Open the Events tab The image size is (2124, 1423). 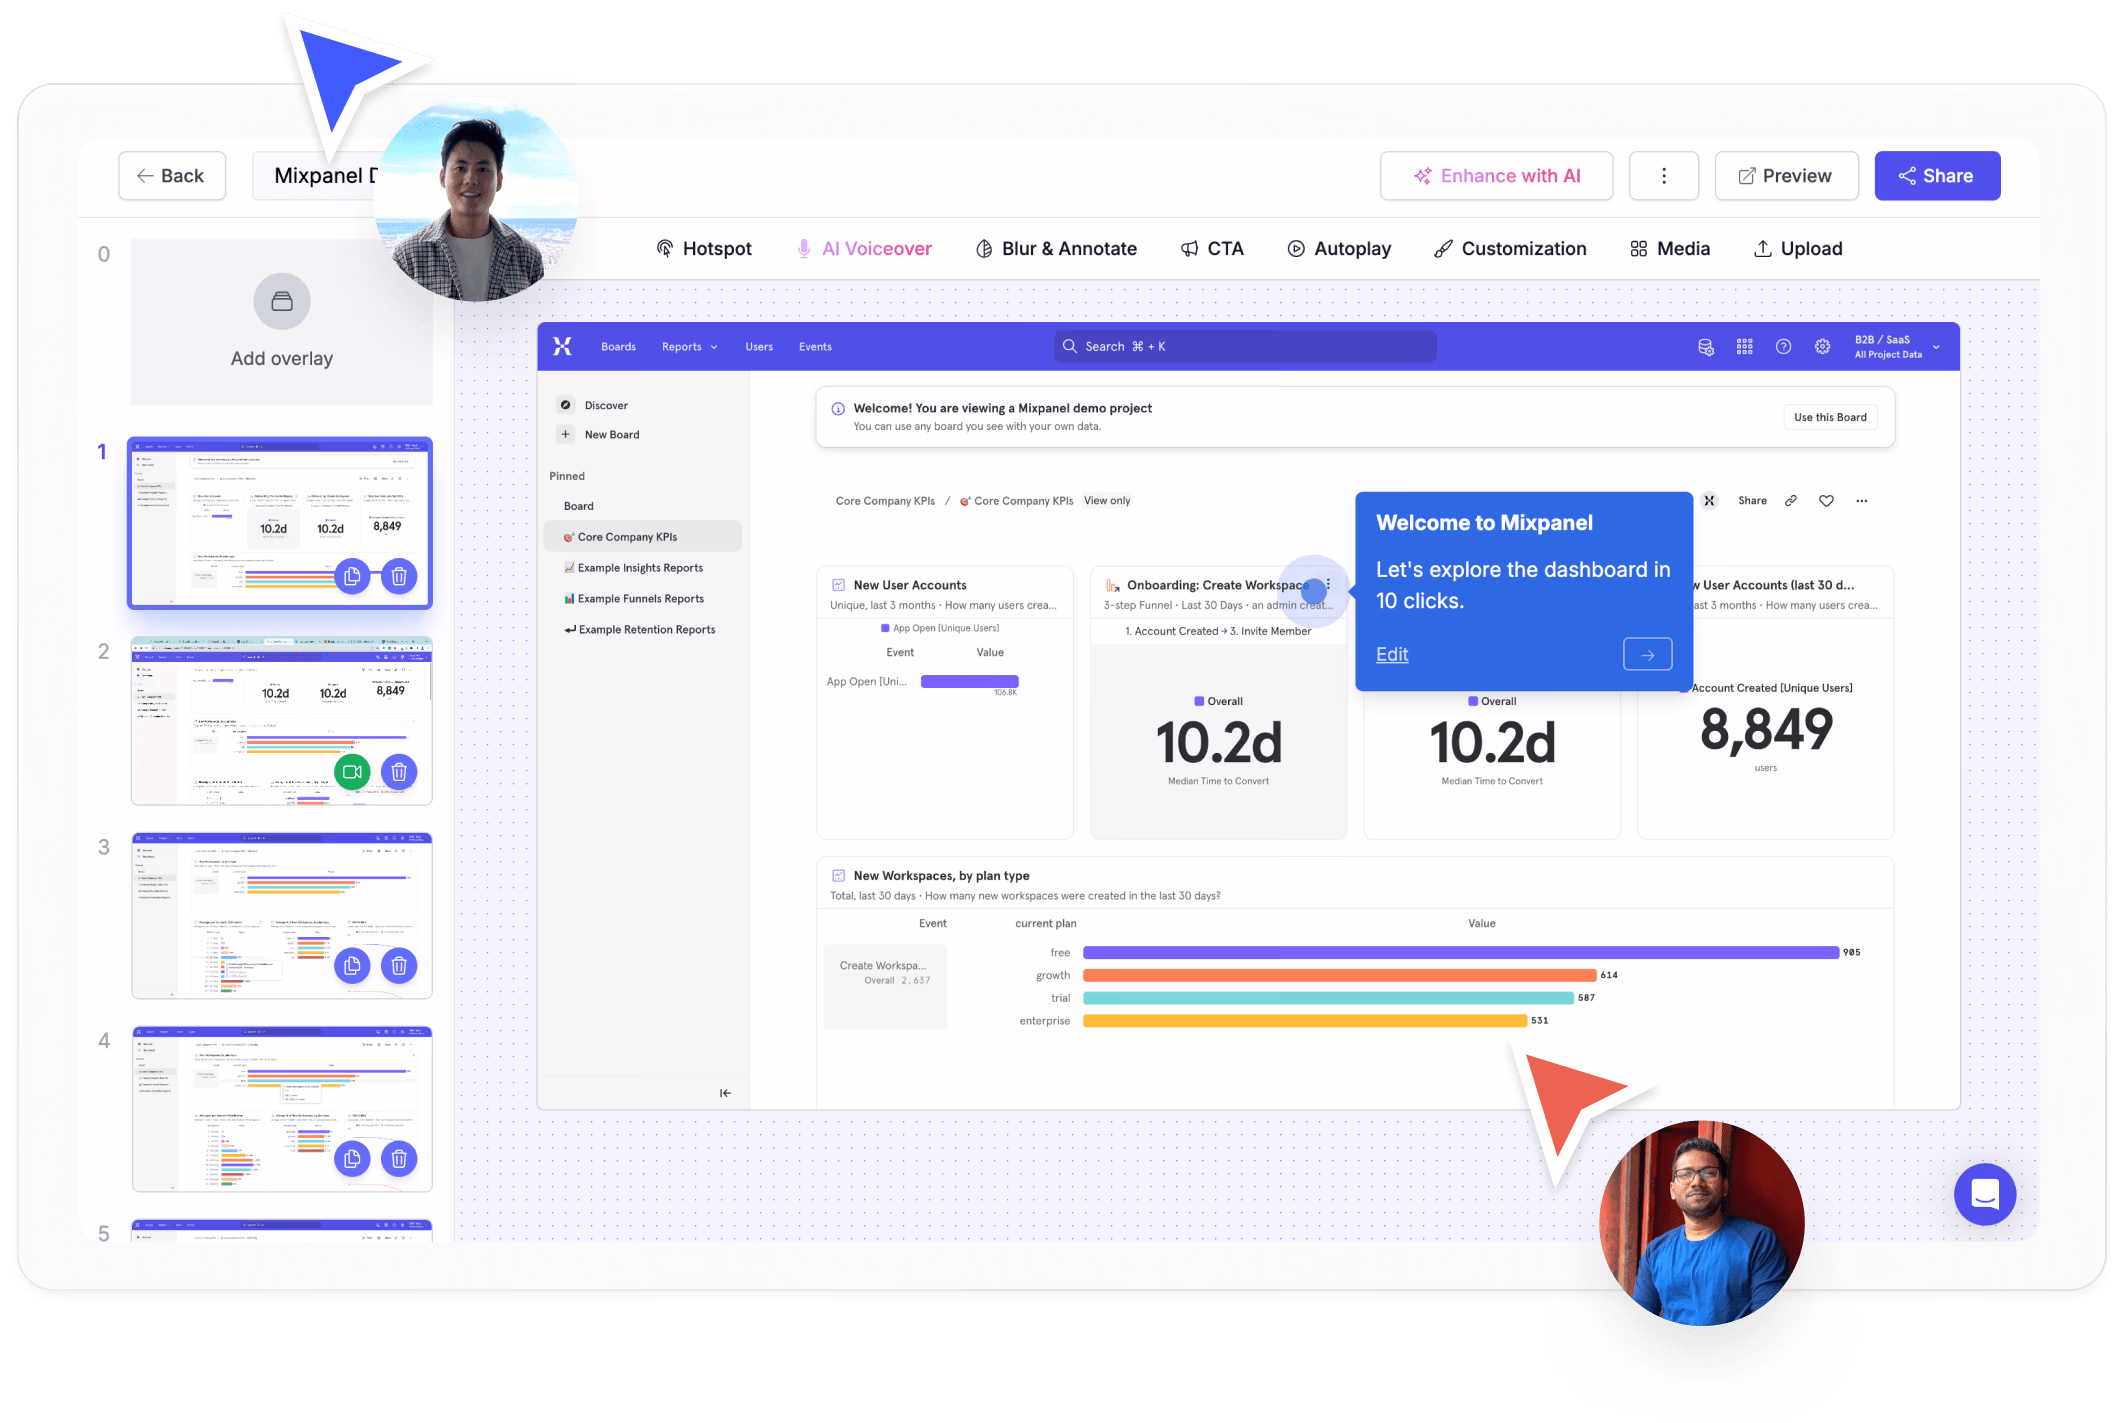pos(815,346)
